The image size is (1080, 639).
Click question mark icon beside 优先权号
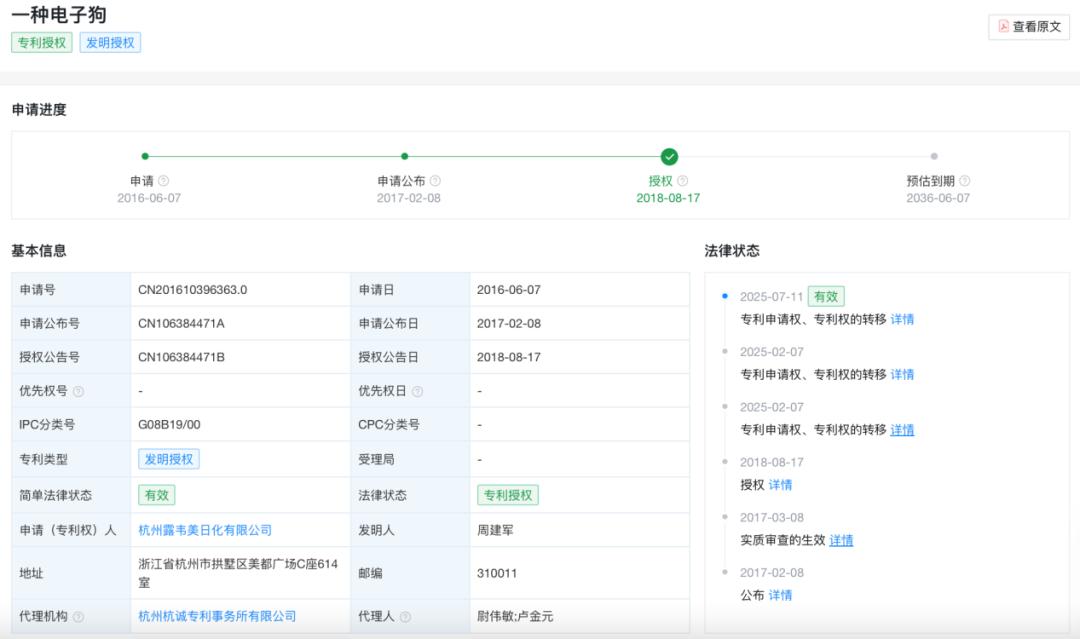point(79,392)
